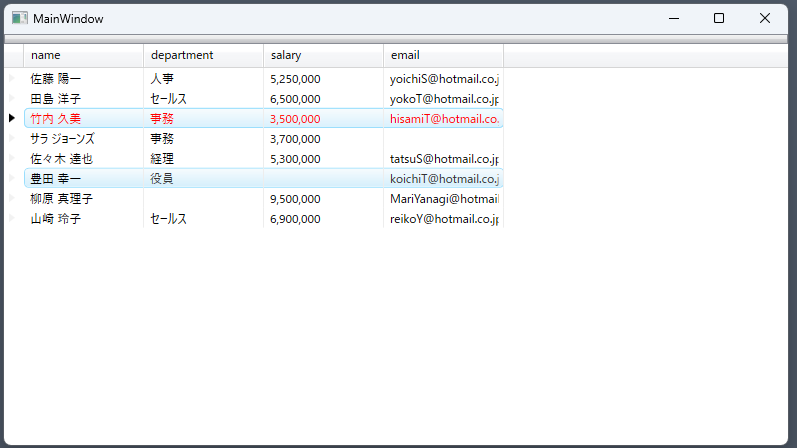Click department 事務 in 竹内 久美 row
Image resolution: width=797 pixels, height=448 pixels.
[x=203, y=118]
